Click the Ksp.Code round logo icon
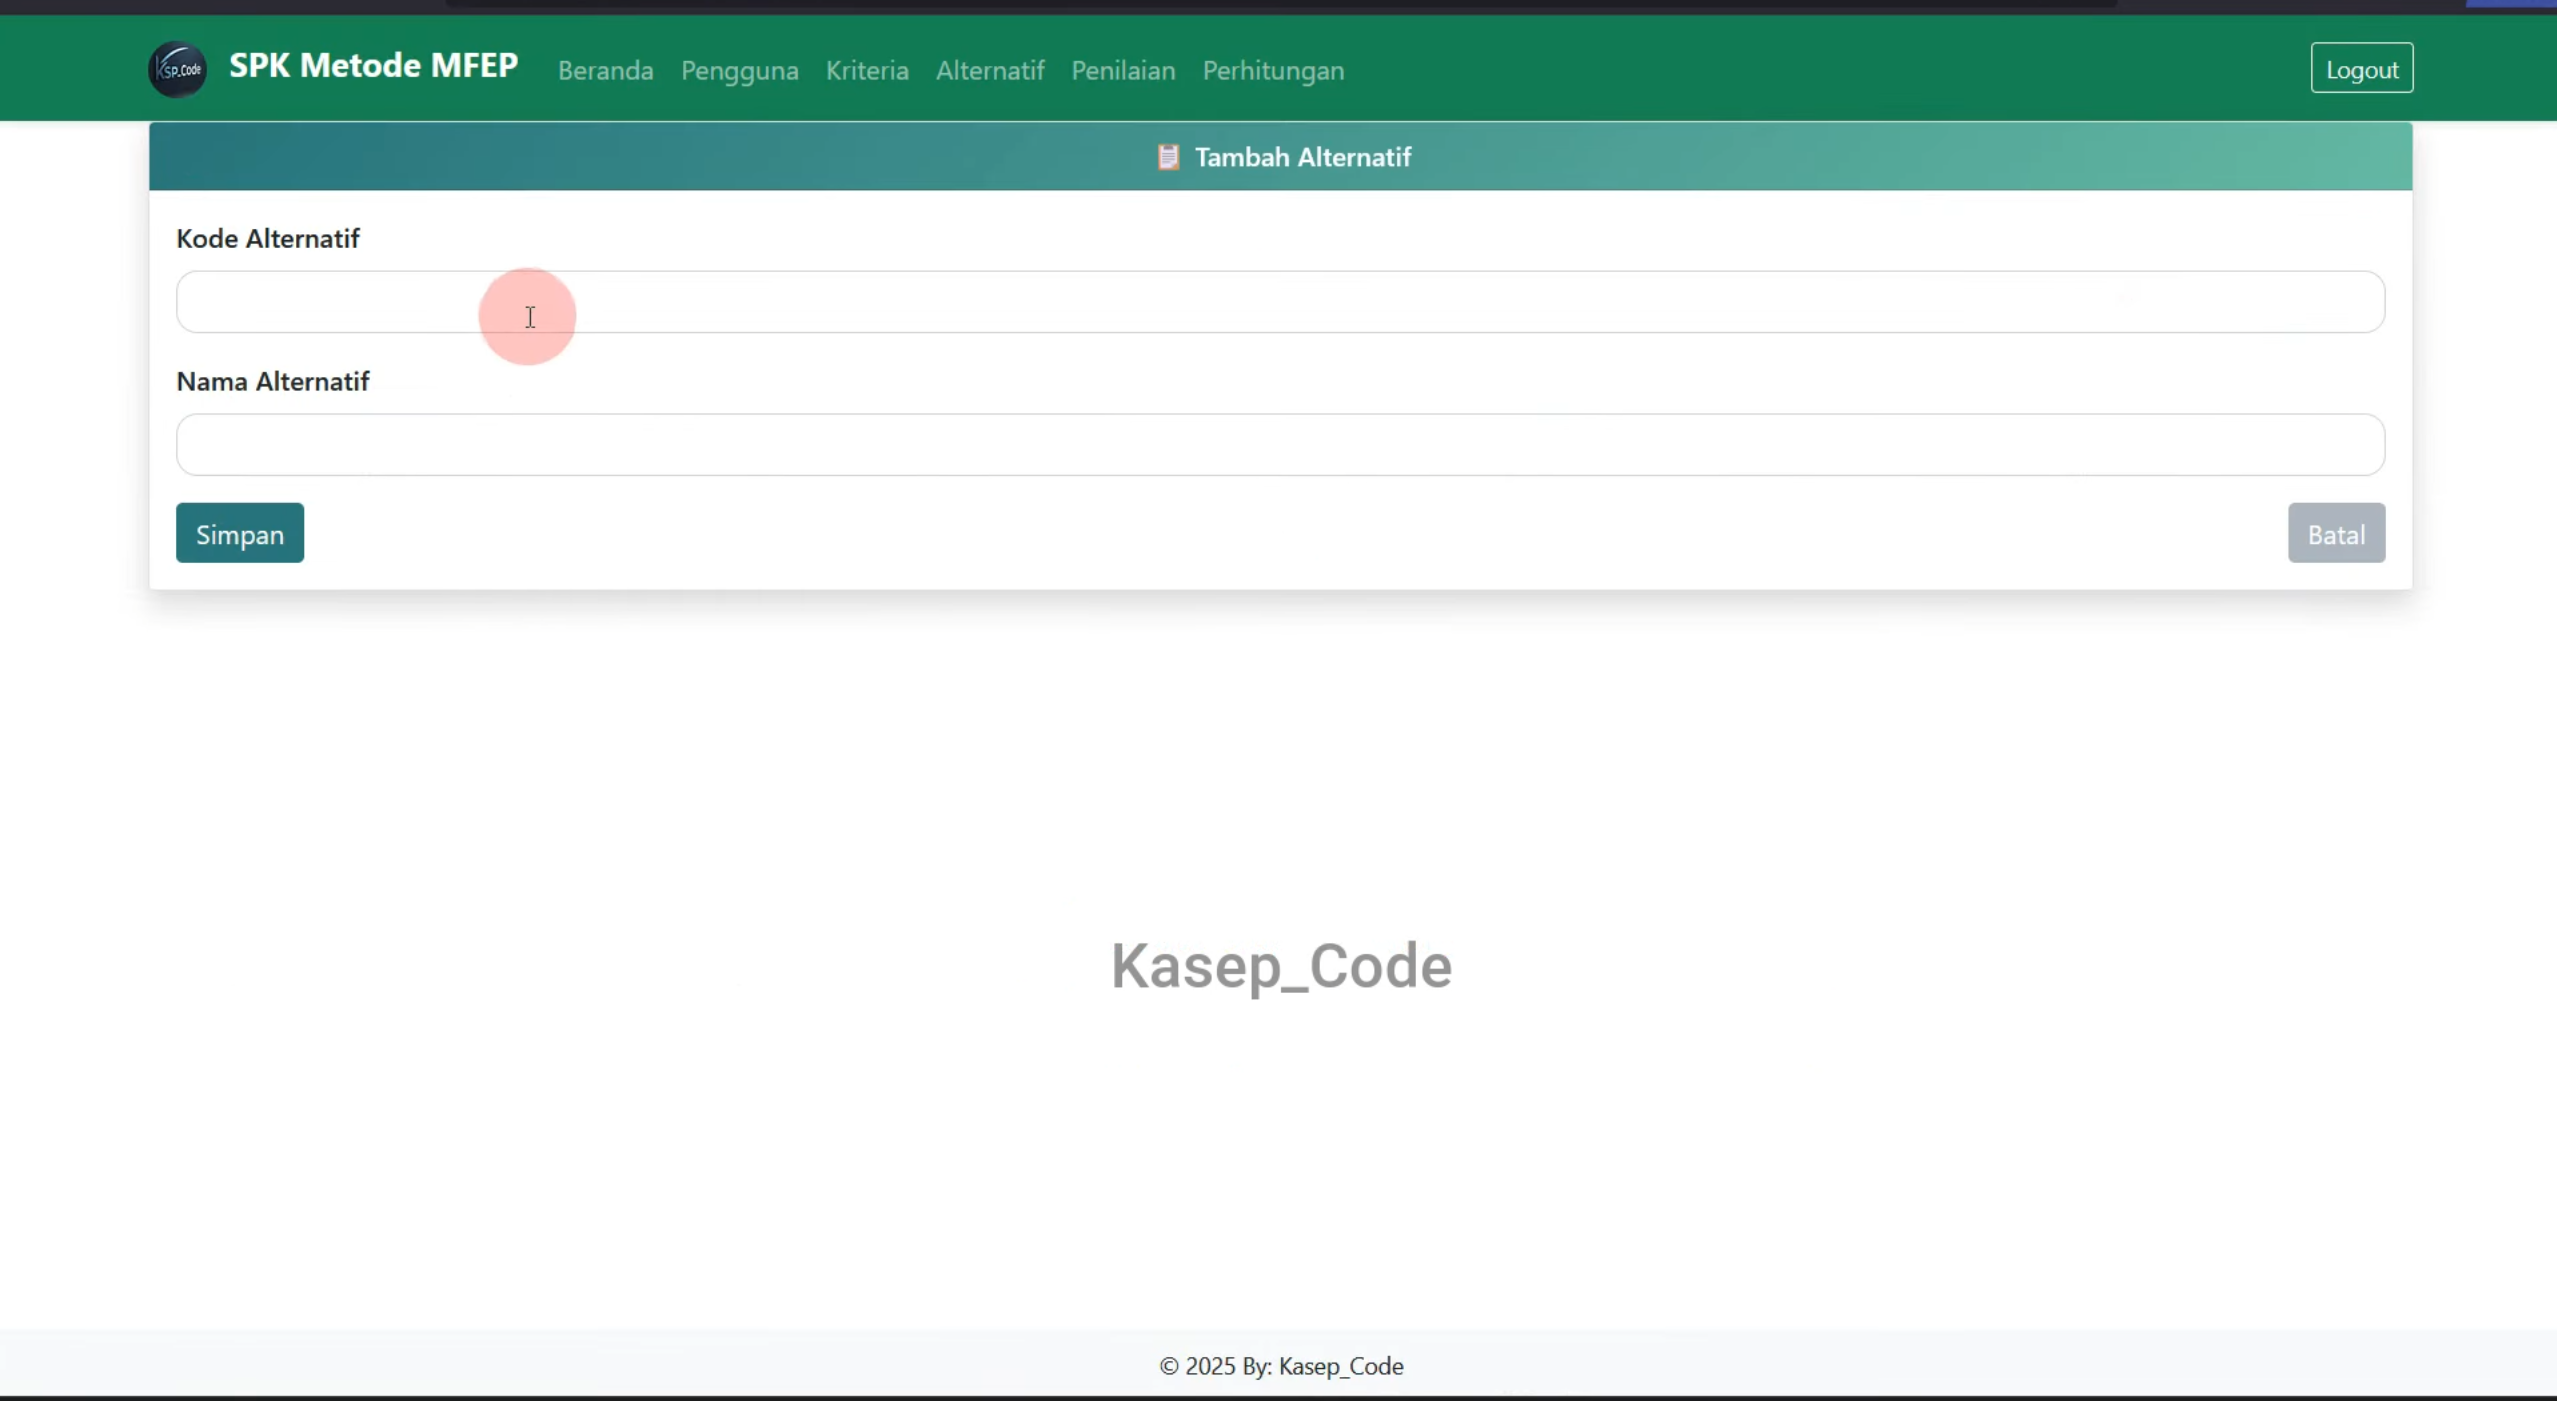 click(178, 69)
